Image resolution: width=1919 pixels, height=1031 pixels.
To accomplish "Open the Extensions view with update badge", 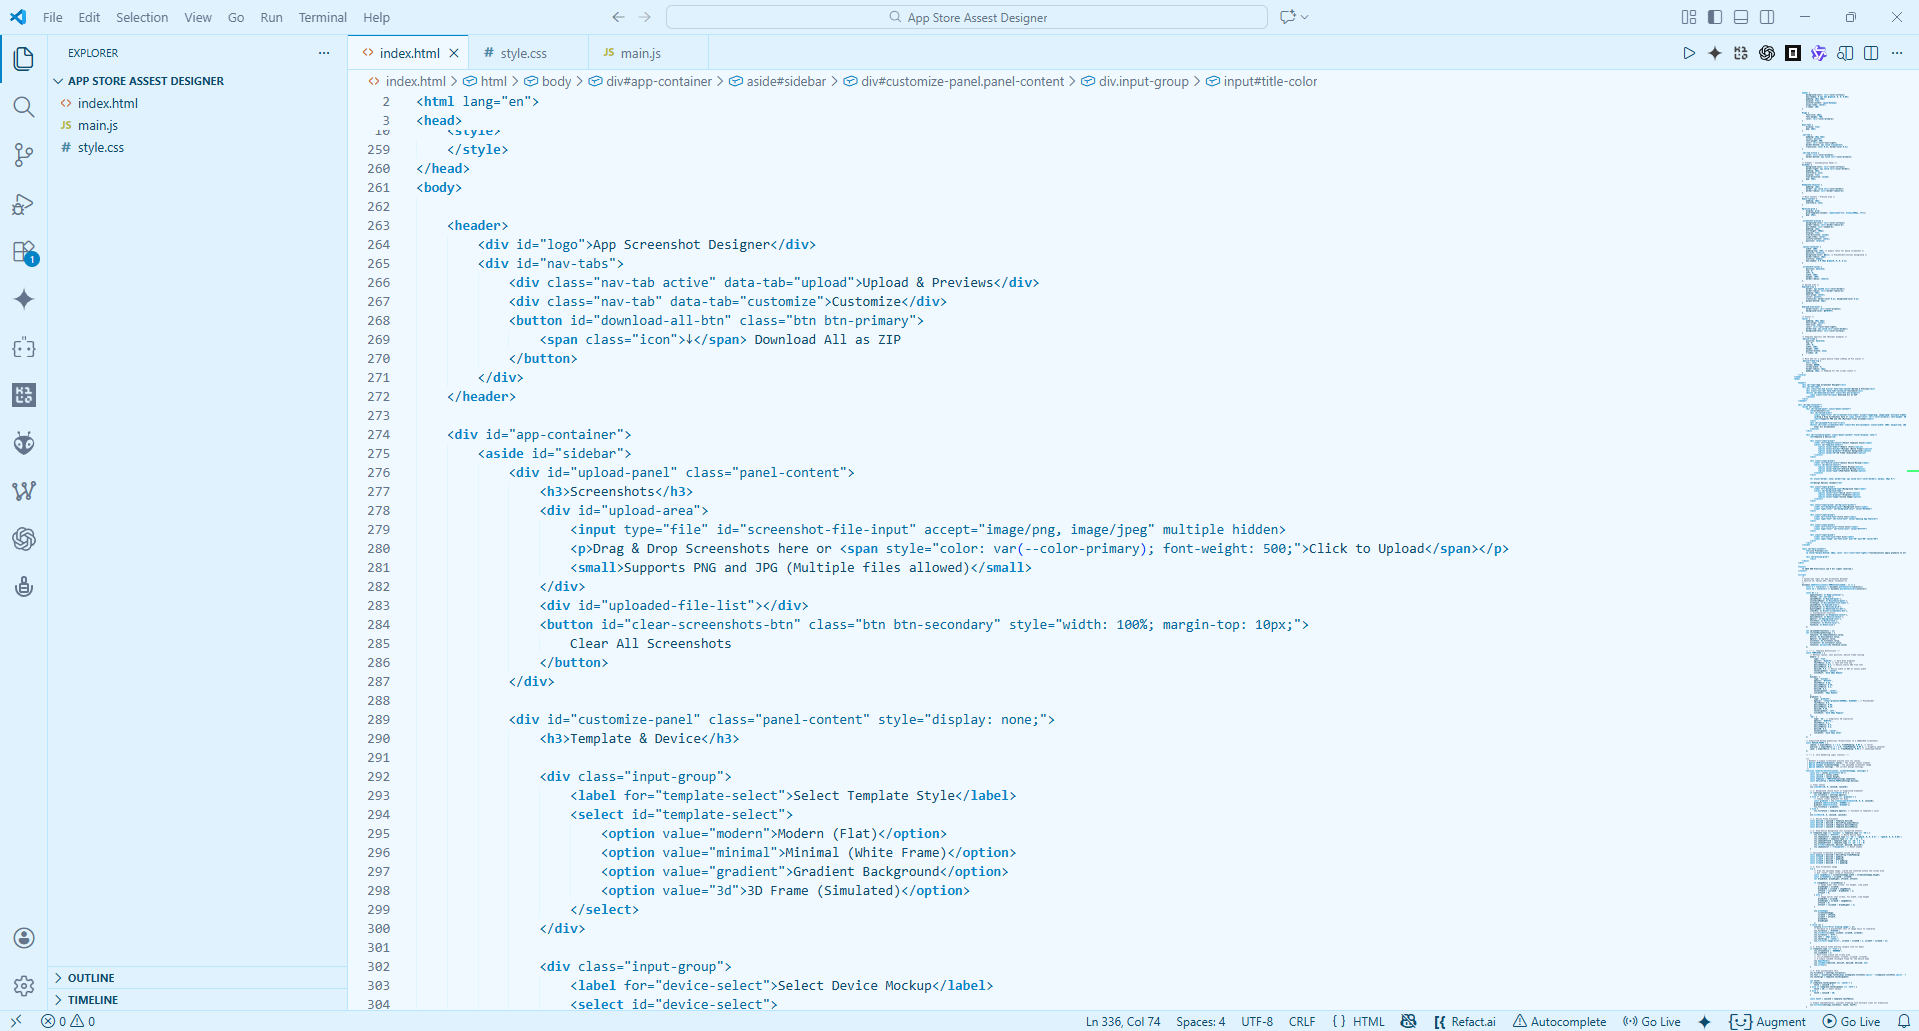I will point(24,252).
